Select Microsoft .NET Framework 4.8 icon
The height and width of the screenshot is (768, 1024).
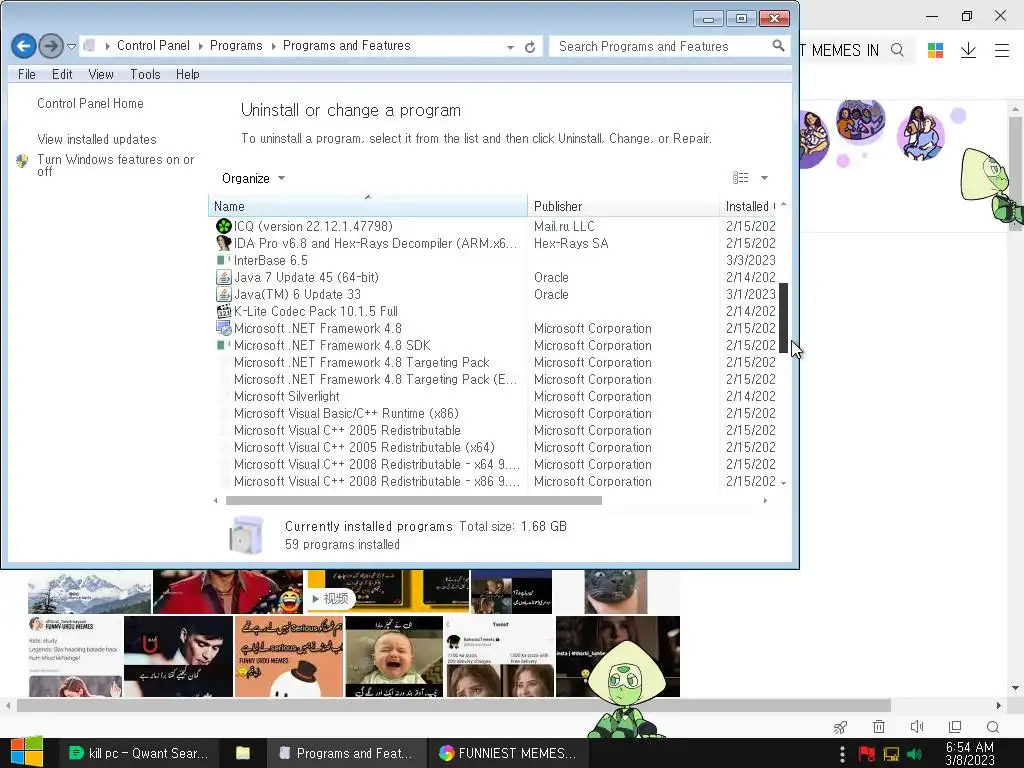click(x=224, y=328)
